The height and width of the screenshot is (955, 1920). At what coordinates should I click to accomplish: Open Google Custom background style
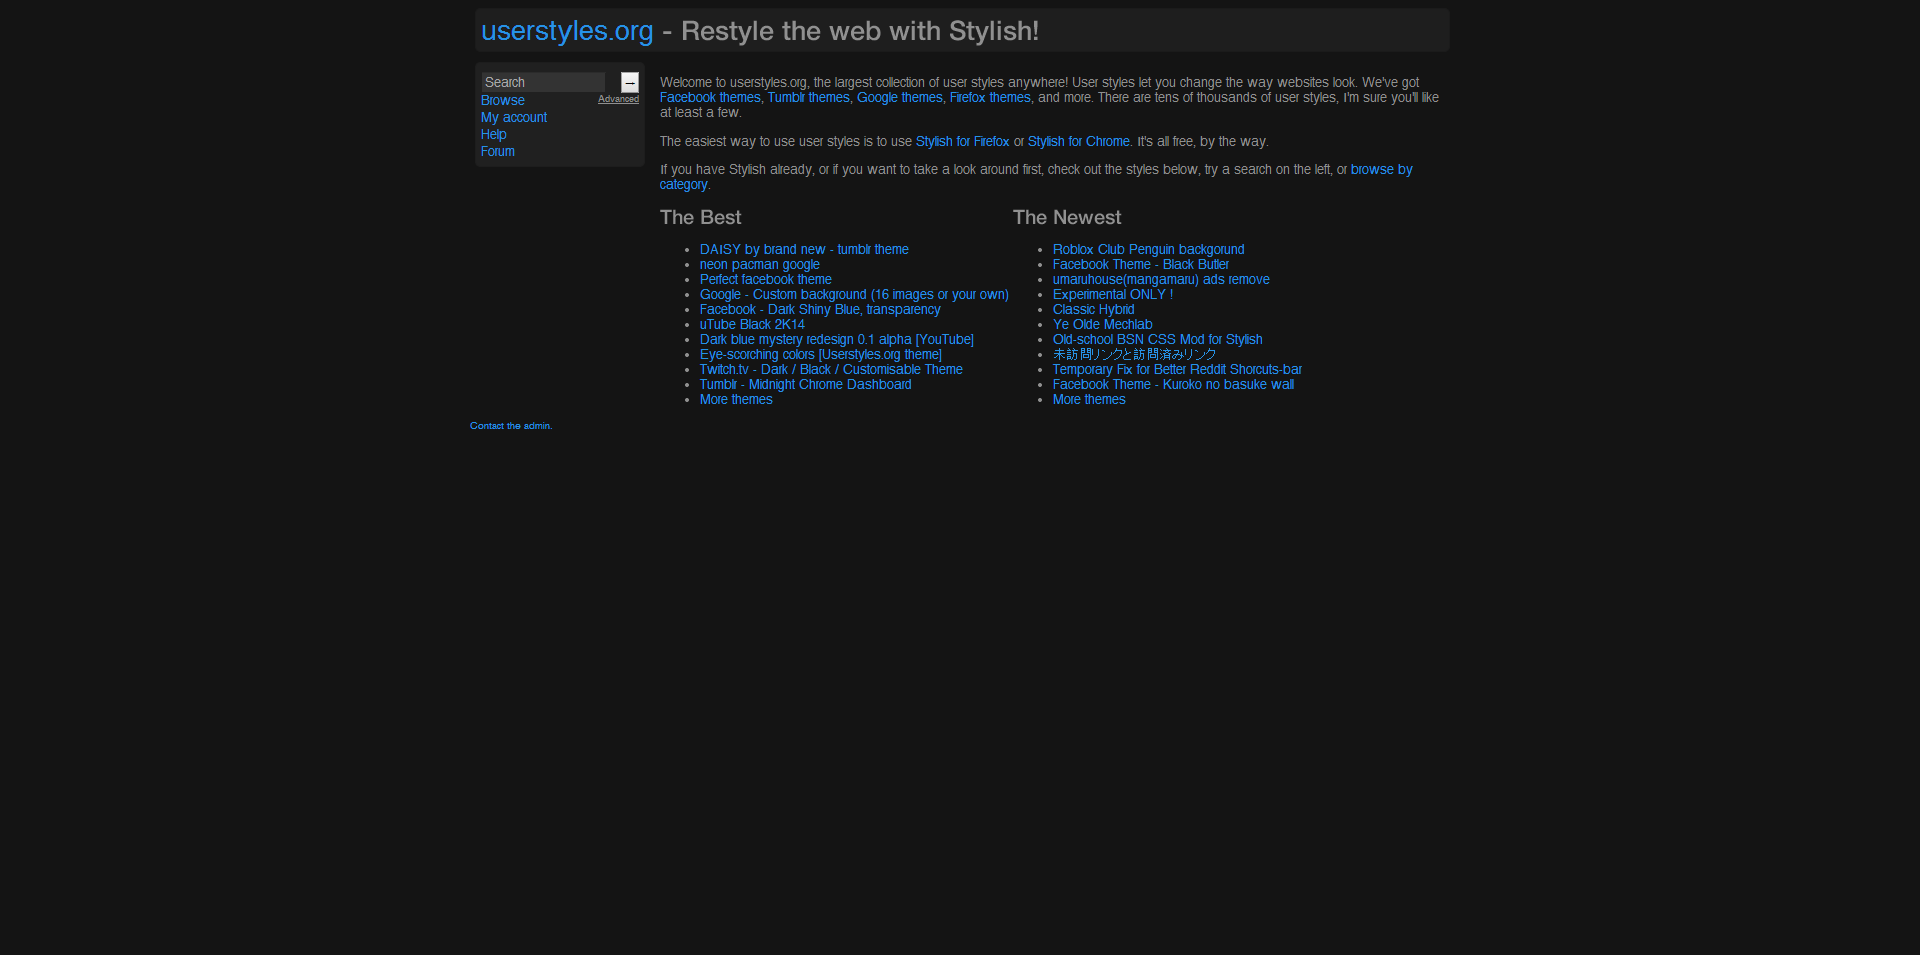click(854, 294)
